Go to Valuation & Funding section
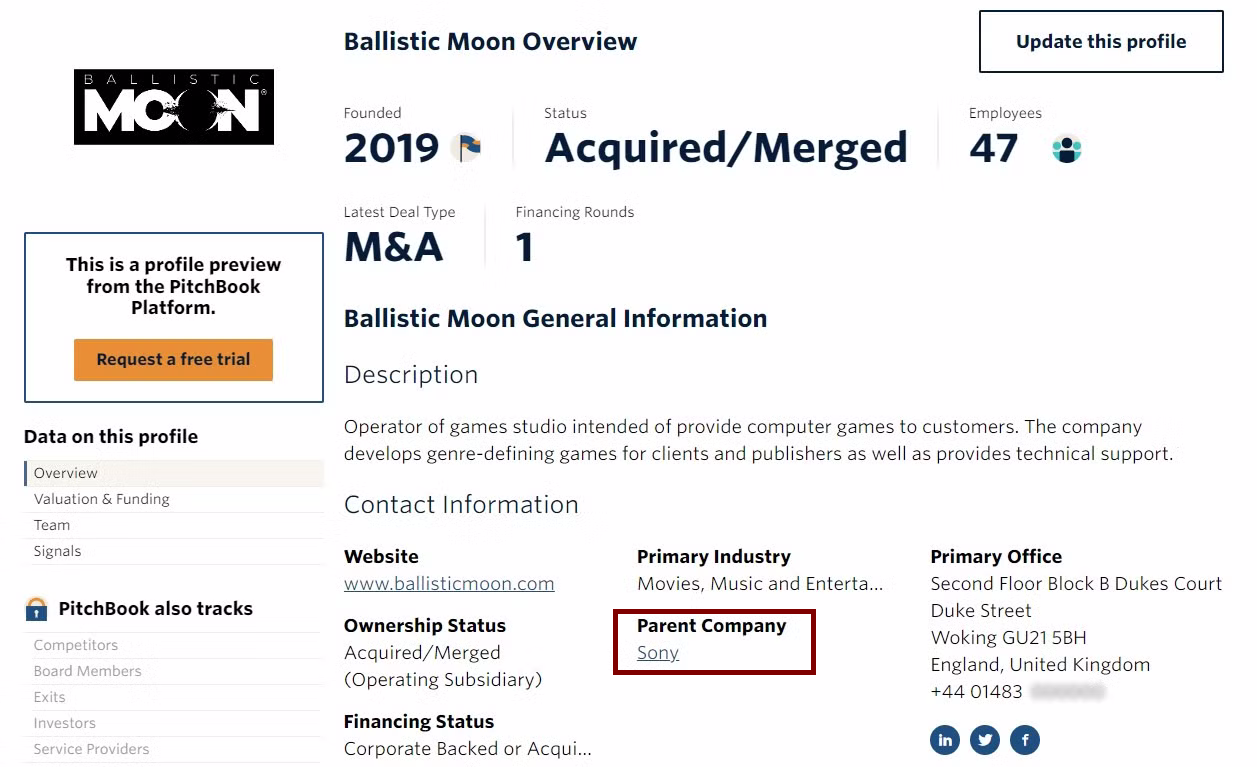The image size is (1257, 767). pyautogui.click(x=102, y=499)
